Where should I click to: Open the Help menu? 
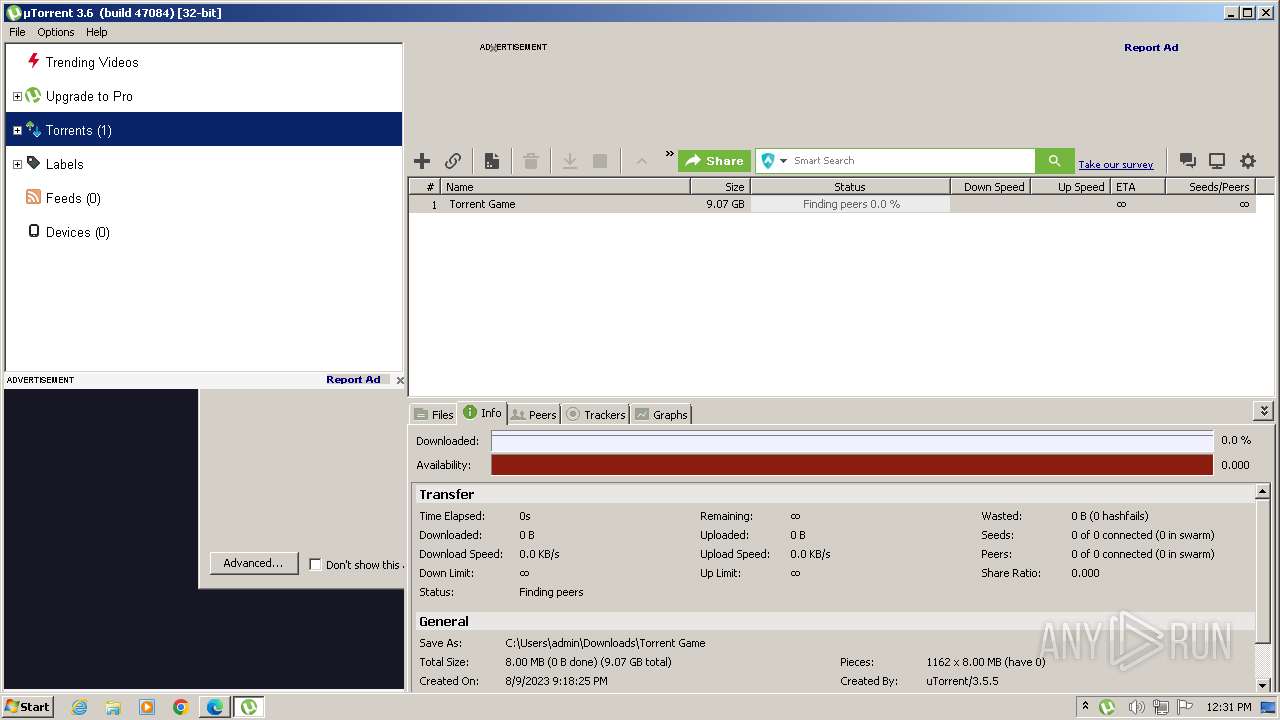click(96, 32)
